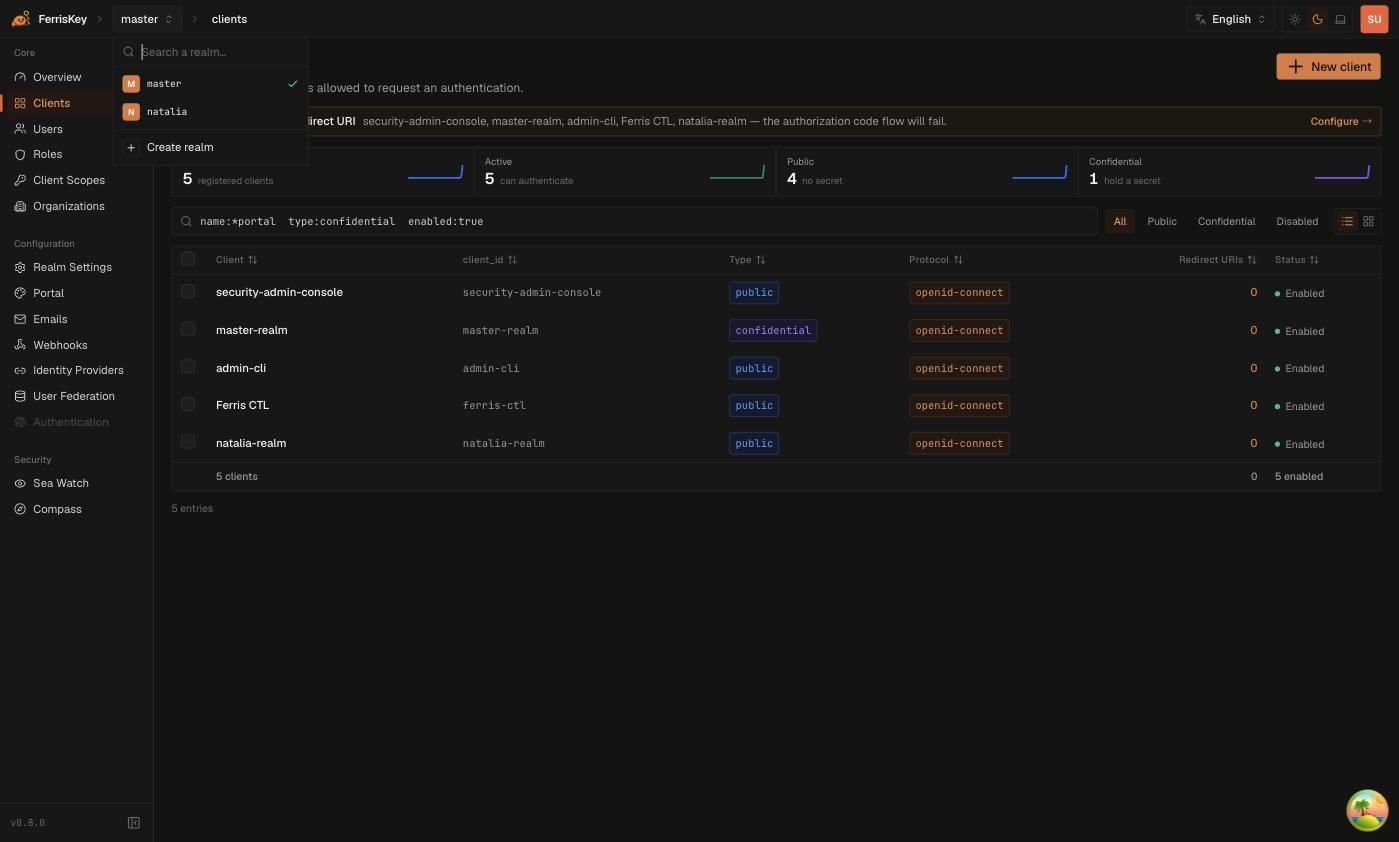
Task: Sort by Status column header
Action: [x=1297, y=260]
